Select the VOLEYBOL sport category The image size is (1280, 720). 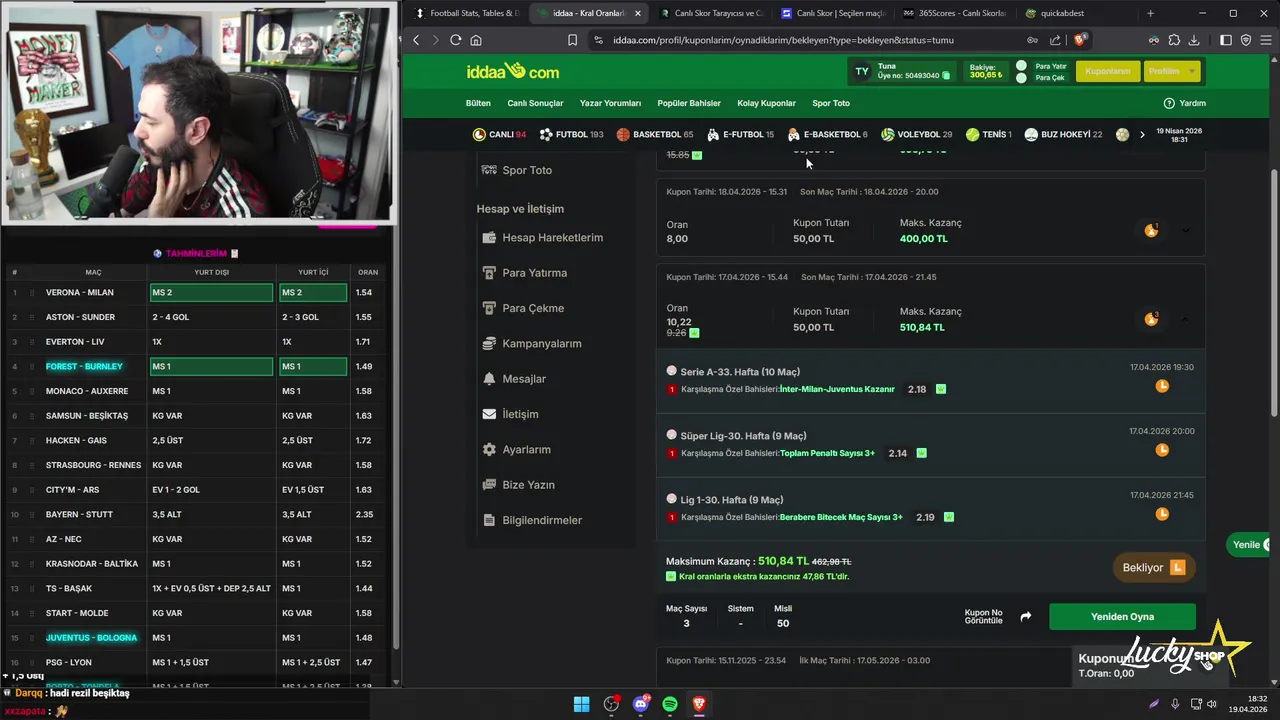[x=916, y=134]
